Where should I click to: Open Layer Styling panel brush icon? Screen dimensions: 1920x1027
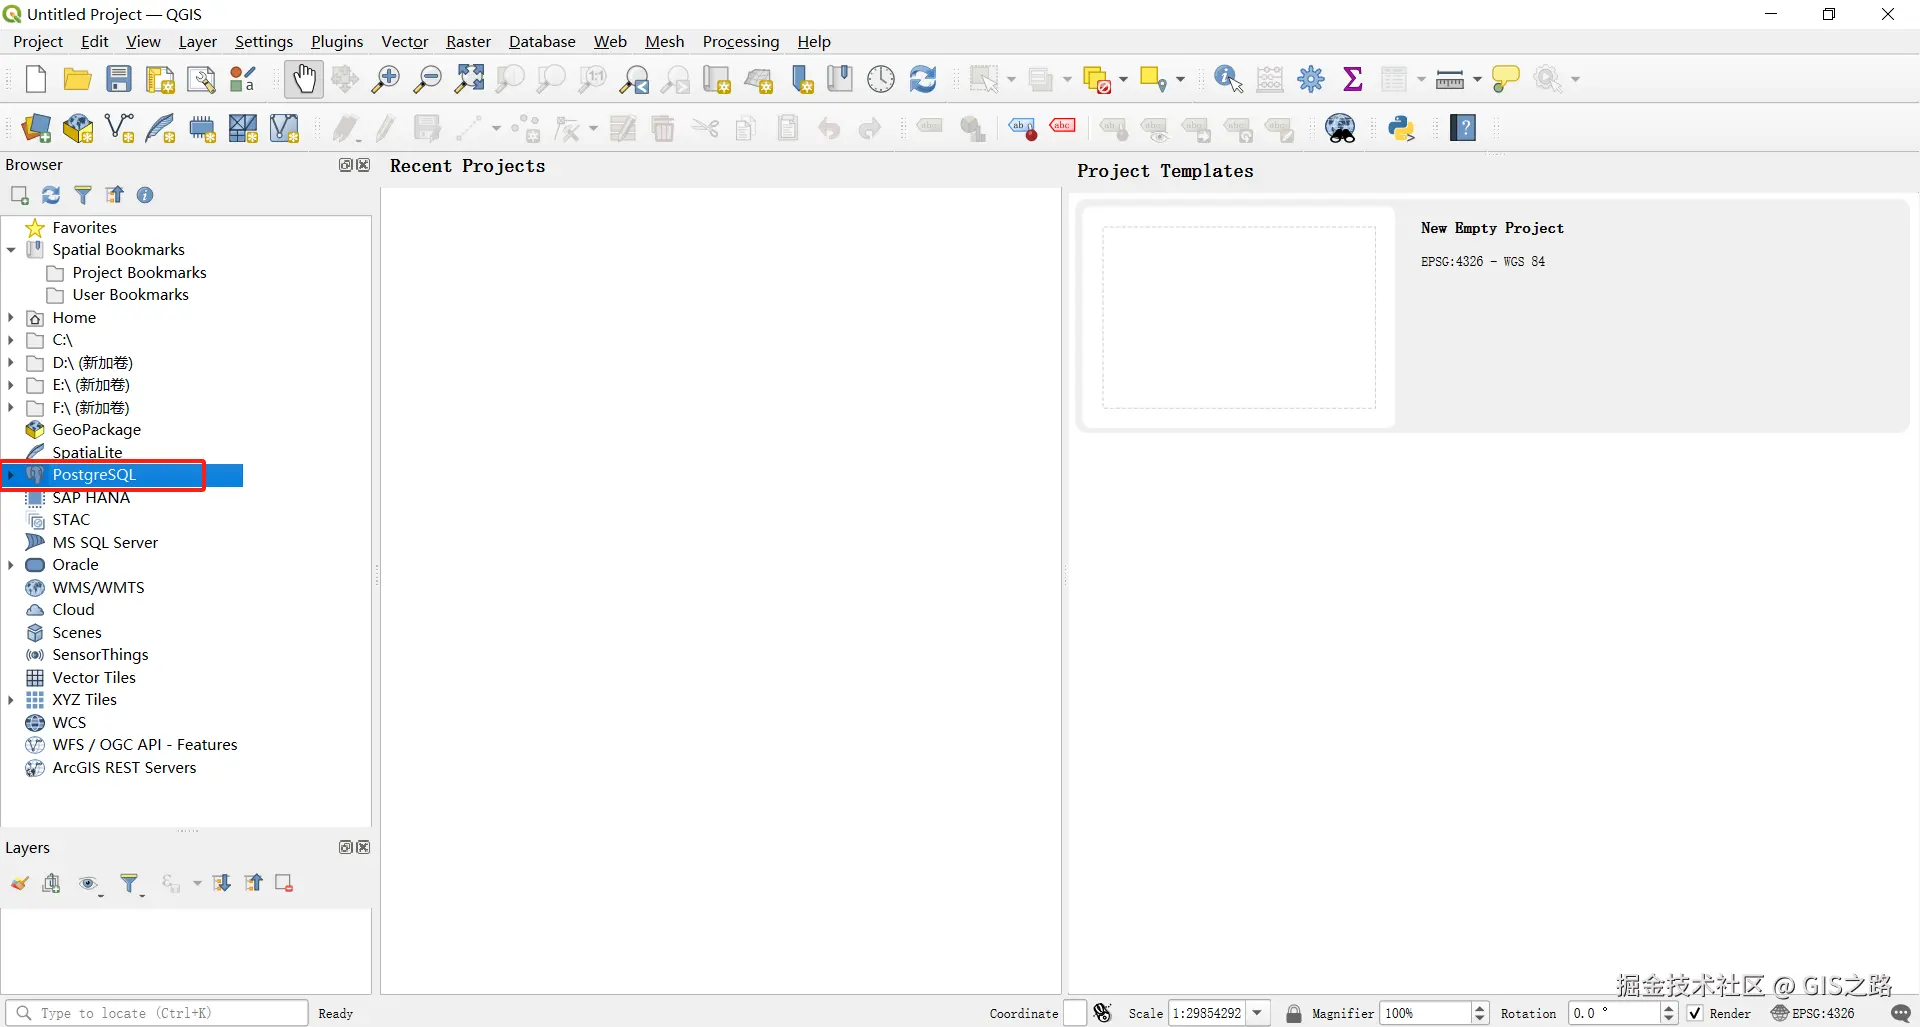point(20,883)
